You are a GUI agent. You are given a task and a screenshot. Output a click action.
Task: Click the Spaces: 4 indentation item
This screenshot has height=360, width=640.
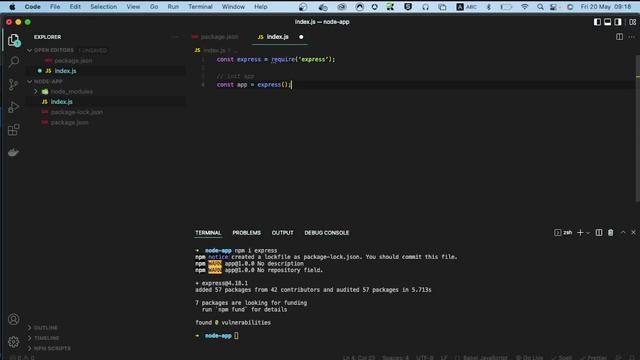click(x=395, y=357)
